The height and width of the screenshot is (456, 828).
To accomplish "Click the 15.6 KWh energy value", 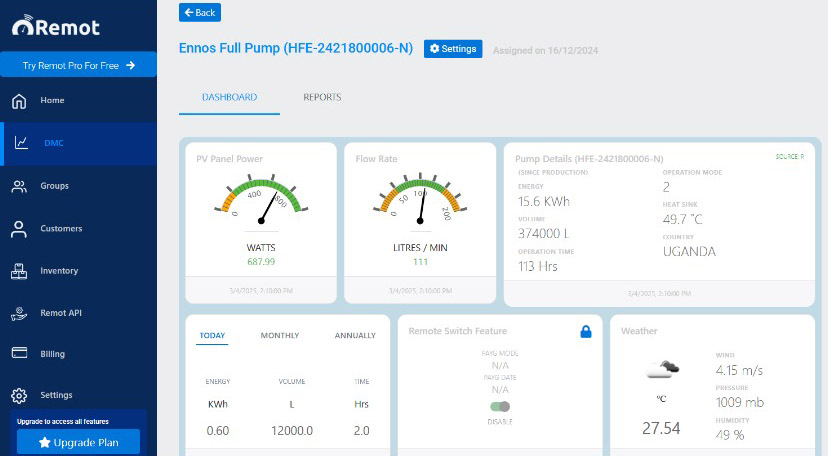I will [x=544, y=202].
